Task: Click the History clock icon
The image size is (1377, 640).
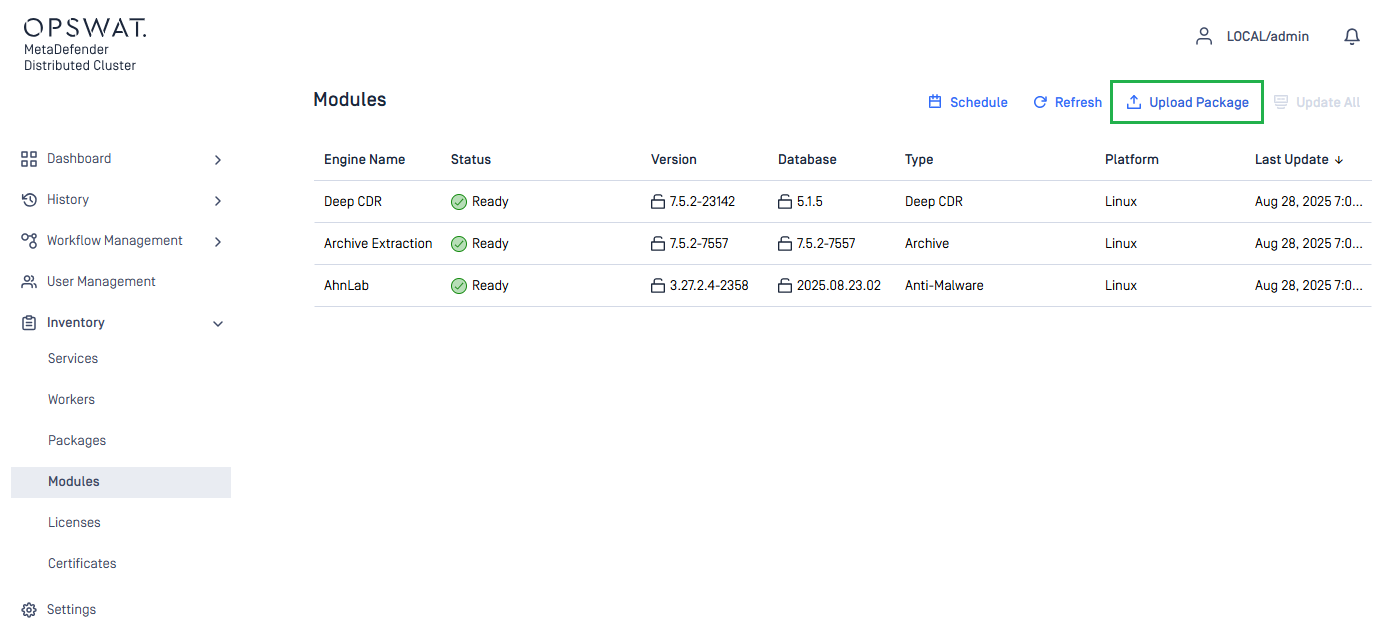Action: (29, 200)
